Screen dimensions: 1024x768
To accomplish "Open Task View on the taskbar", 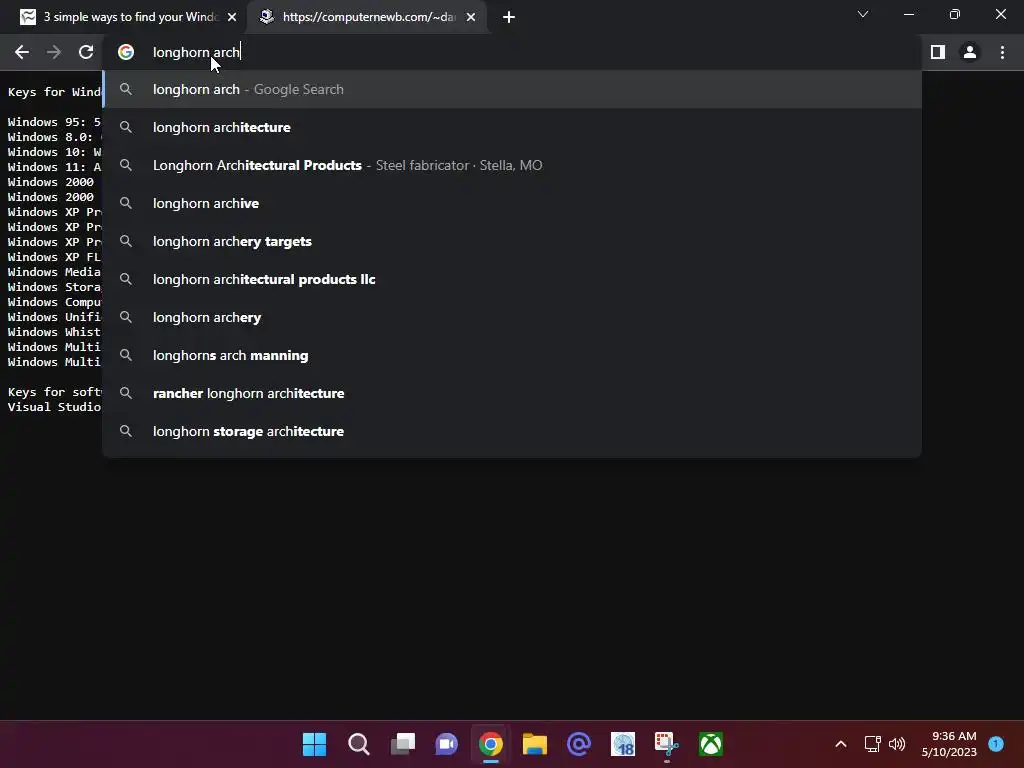I will click(403, 744).
